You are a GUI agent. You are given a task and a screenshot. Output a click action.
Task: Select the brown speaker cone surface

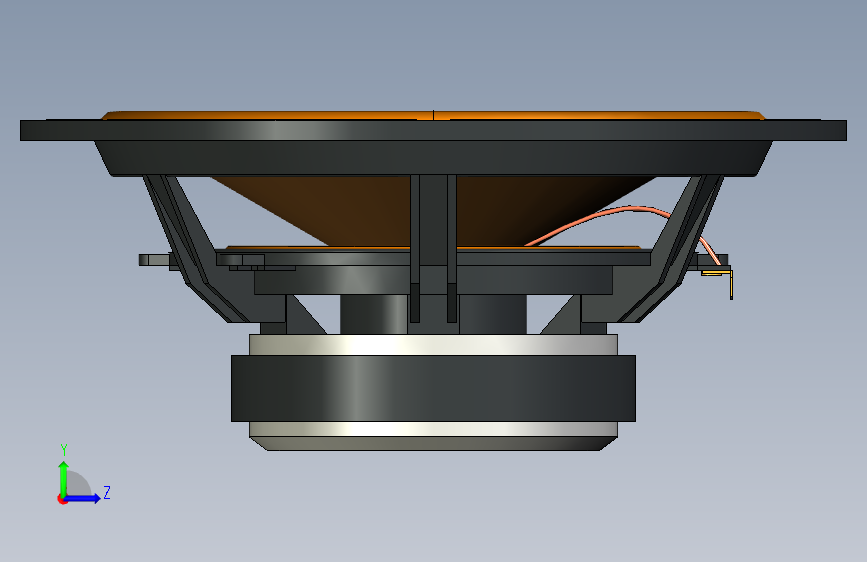(365, 213)
